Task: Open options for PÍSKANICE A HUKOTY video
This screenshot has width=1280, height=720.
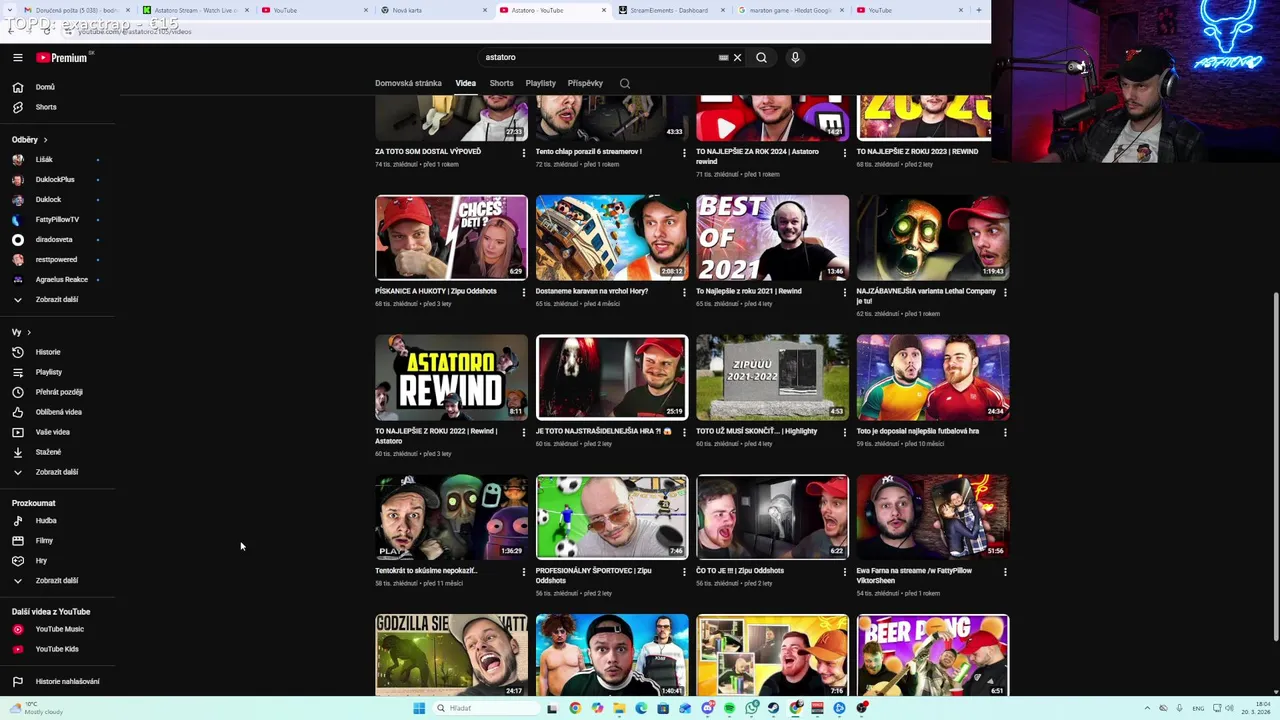Action: point(523,292)
